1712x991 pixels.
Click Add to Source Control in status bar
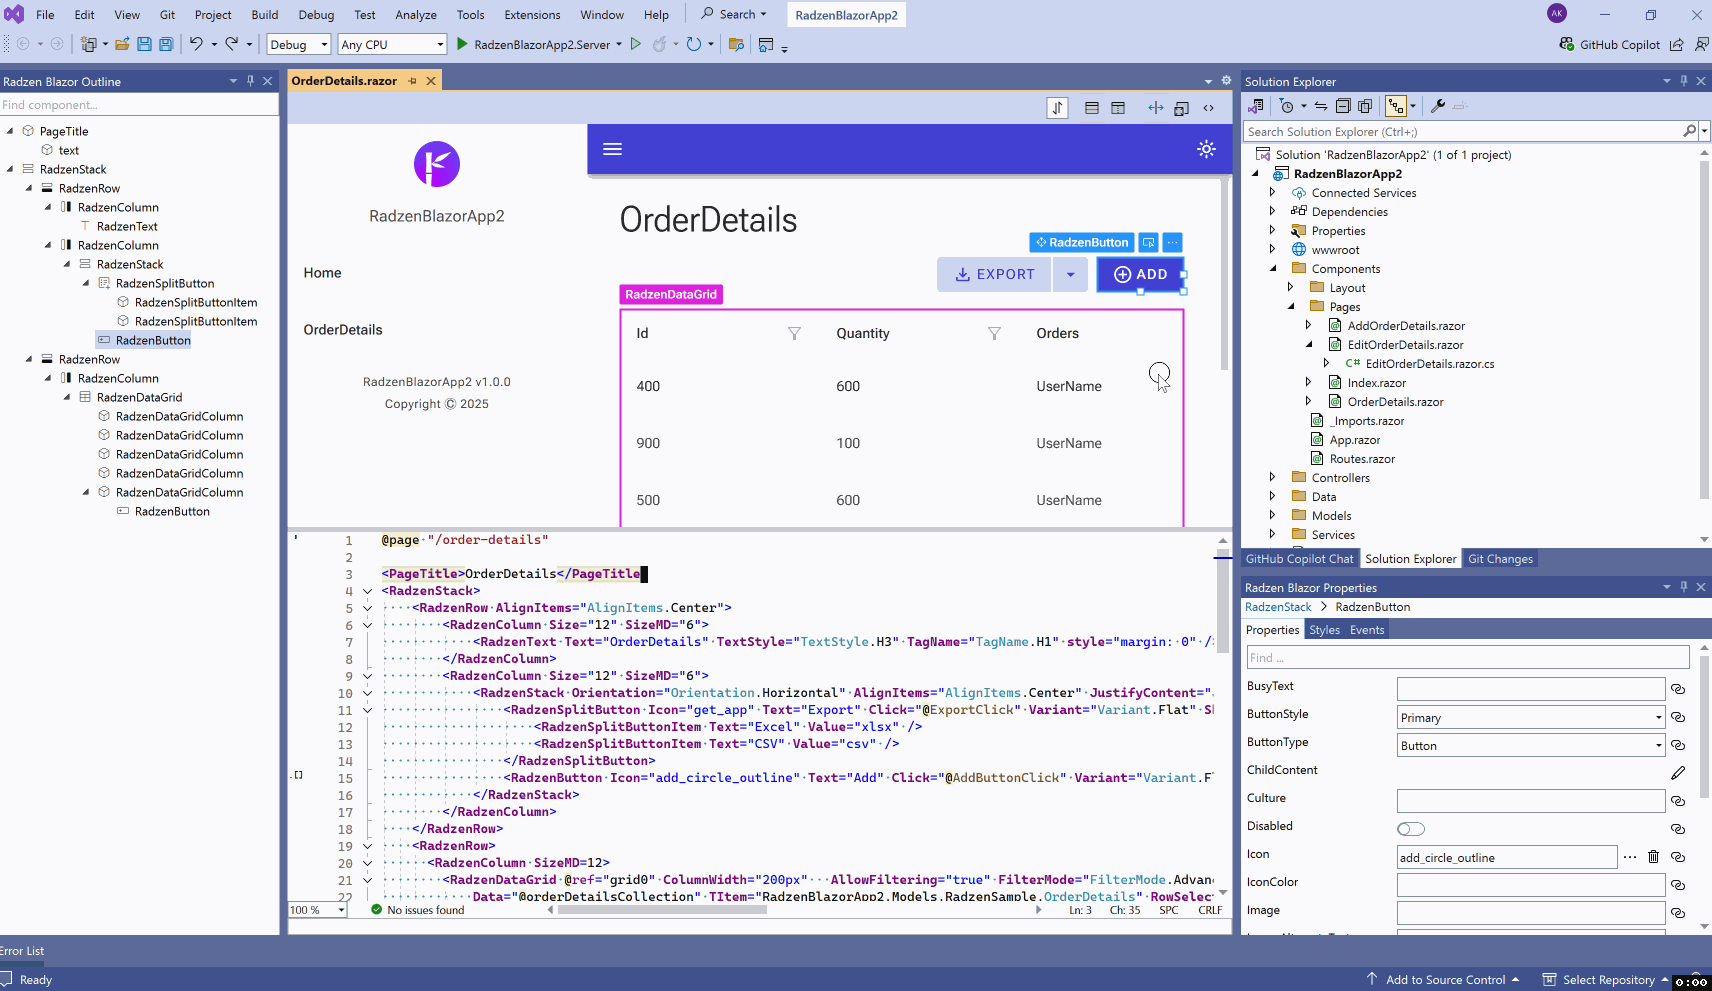click(1443, 980)
